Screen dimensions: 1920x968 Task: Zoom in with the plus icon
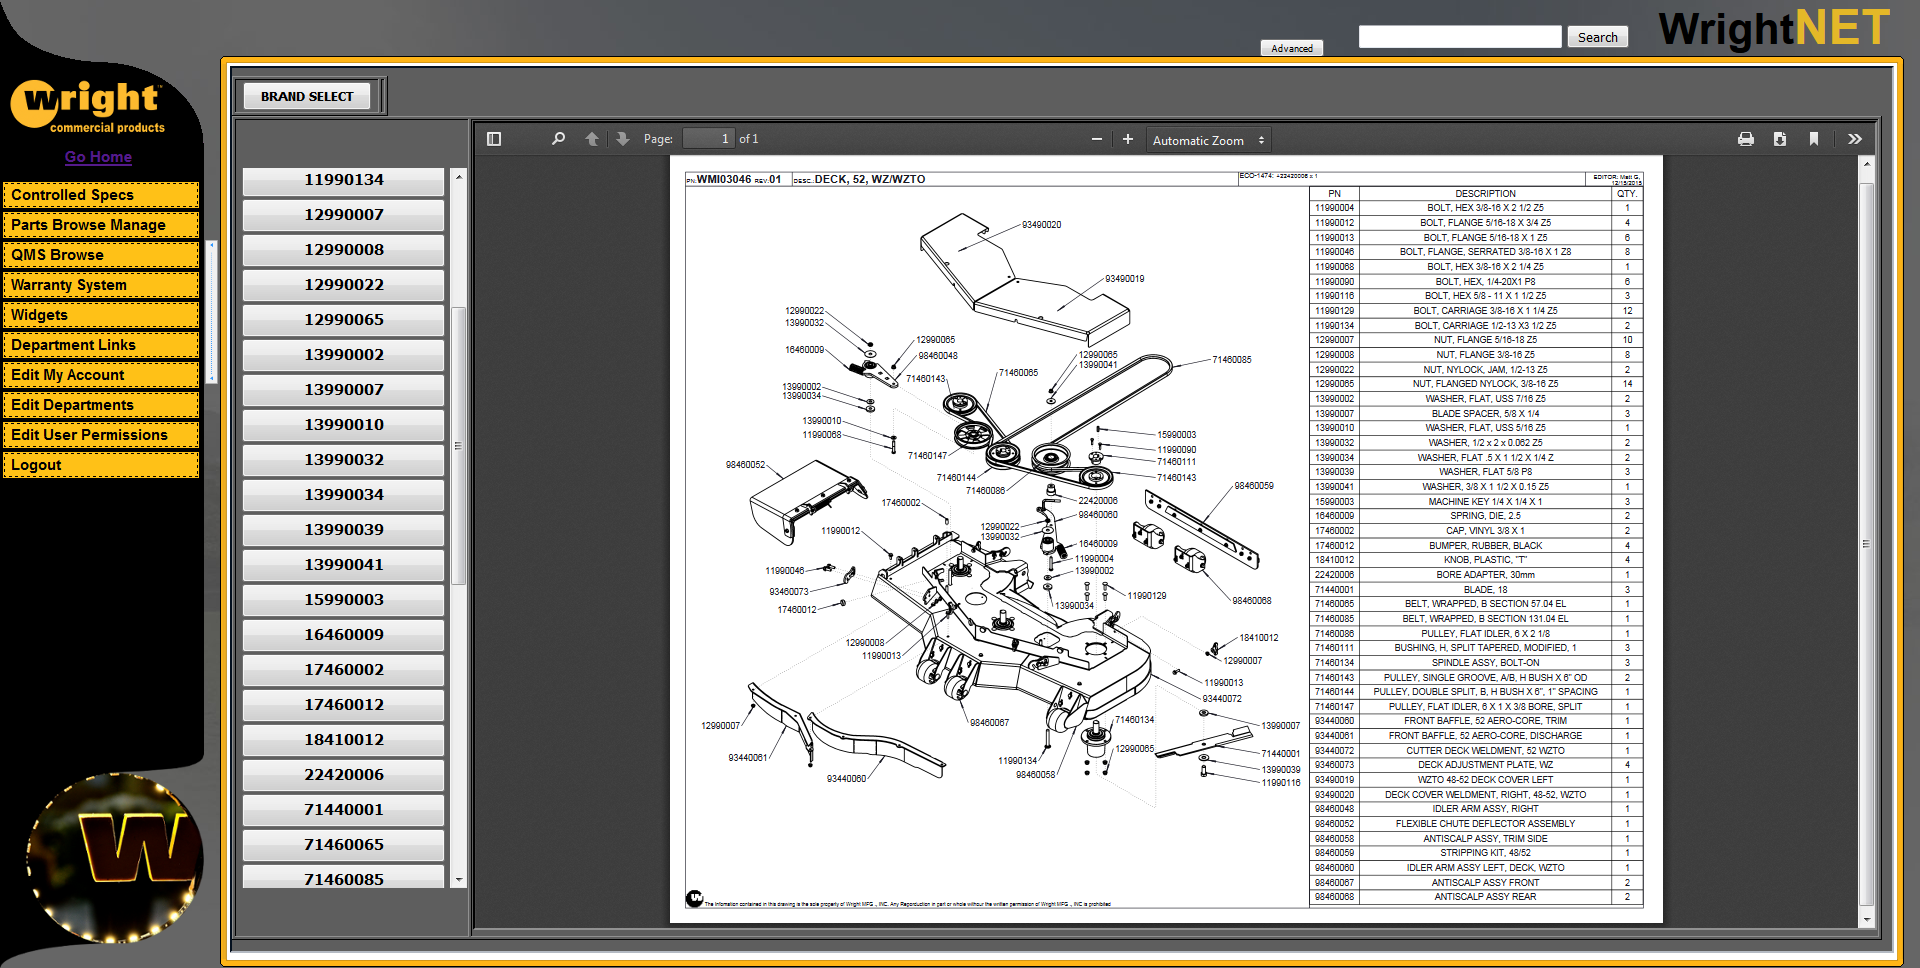pyautogui.click(x=1128, y=139)
